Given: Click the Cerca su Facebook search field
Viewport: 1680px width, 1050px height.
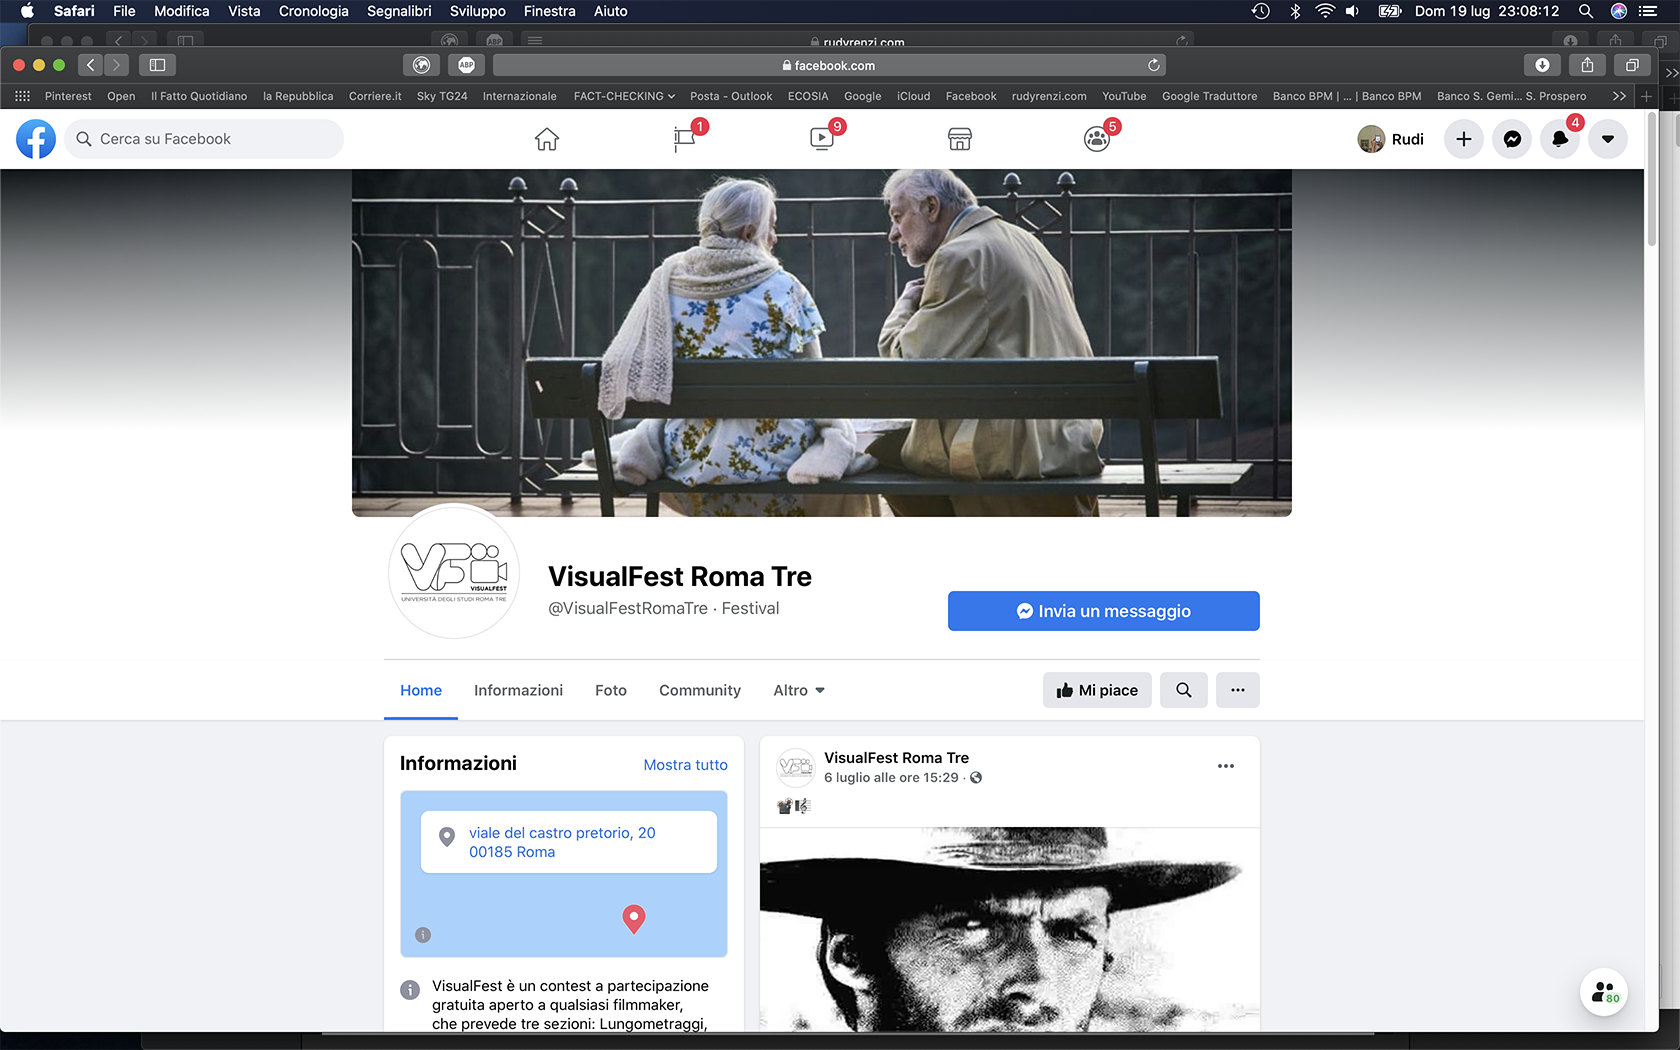Looking at the screenshot, I should pyautogui.click(x=205, y=139).
